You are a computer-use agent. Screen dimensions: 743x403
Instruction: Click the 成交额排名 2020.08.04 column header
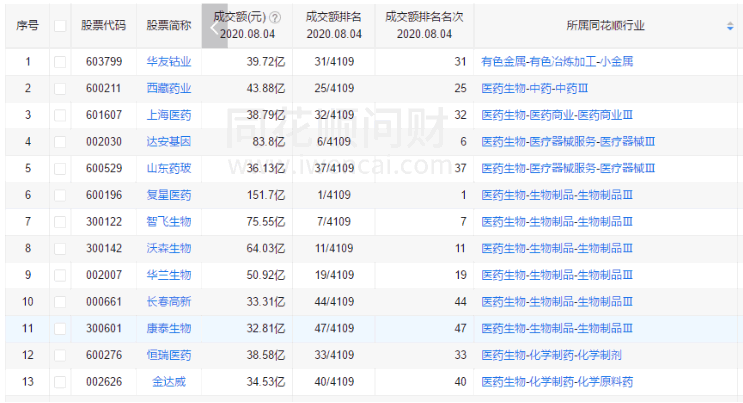(334, 26)
